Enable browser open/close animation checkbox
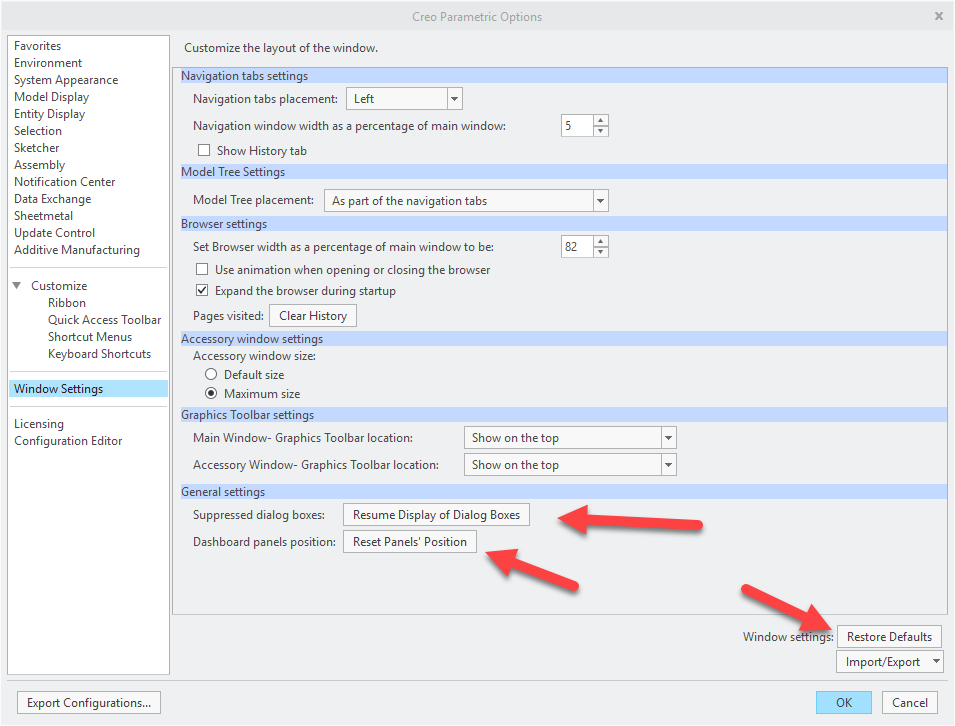 pyautogui.click(x=202, y=269)
